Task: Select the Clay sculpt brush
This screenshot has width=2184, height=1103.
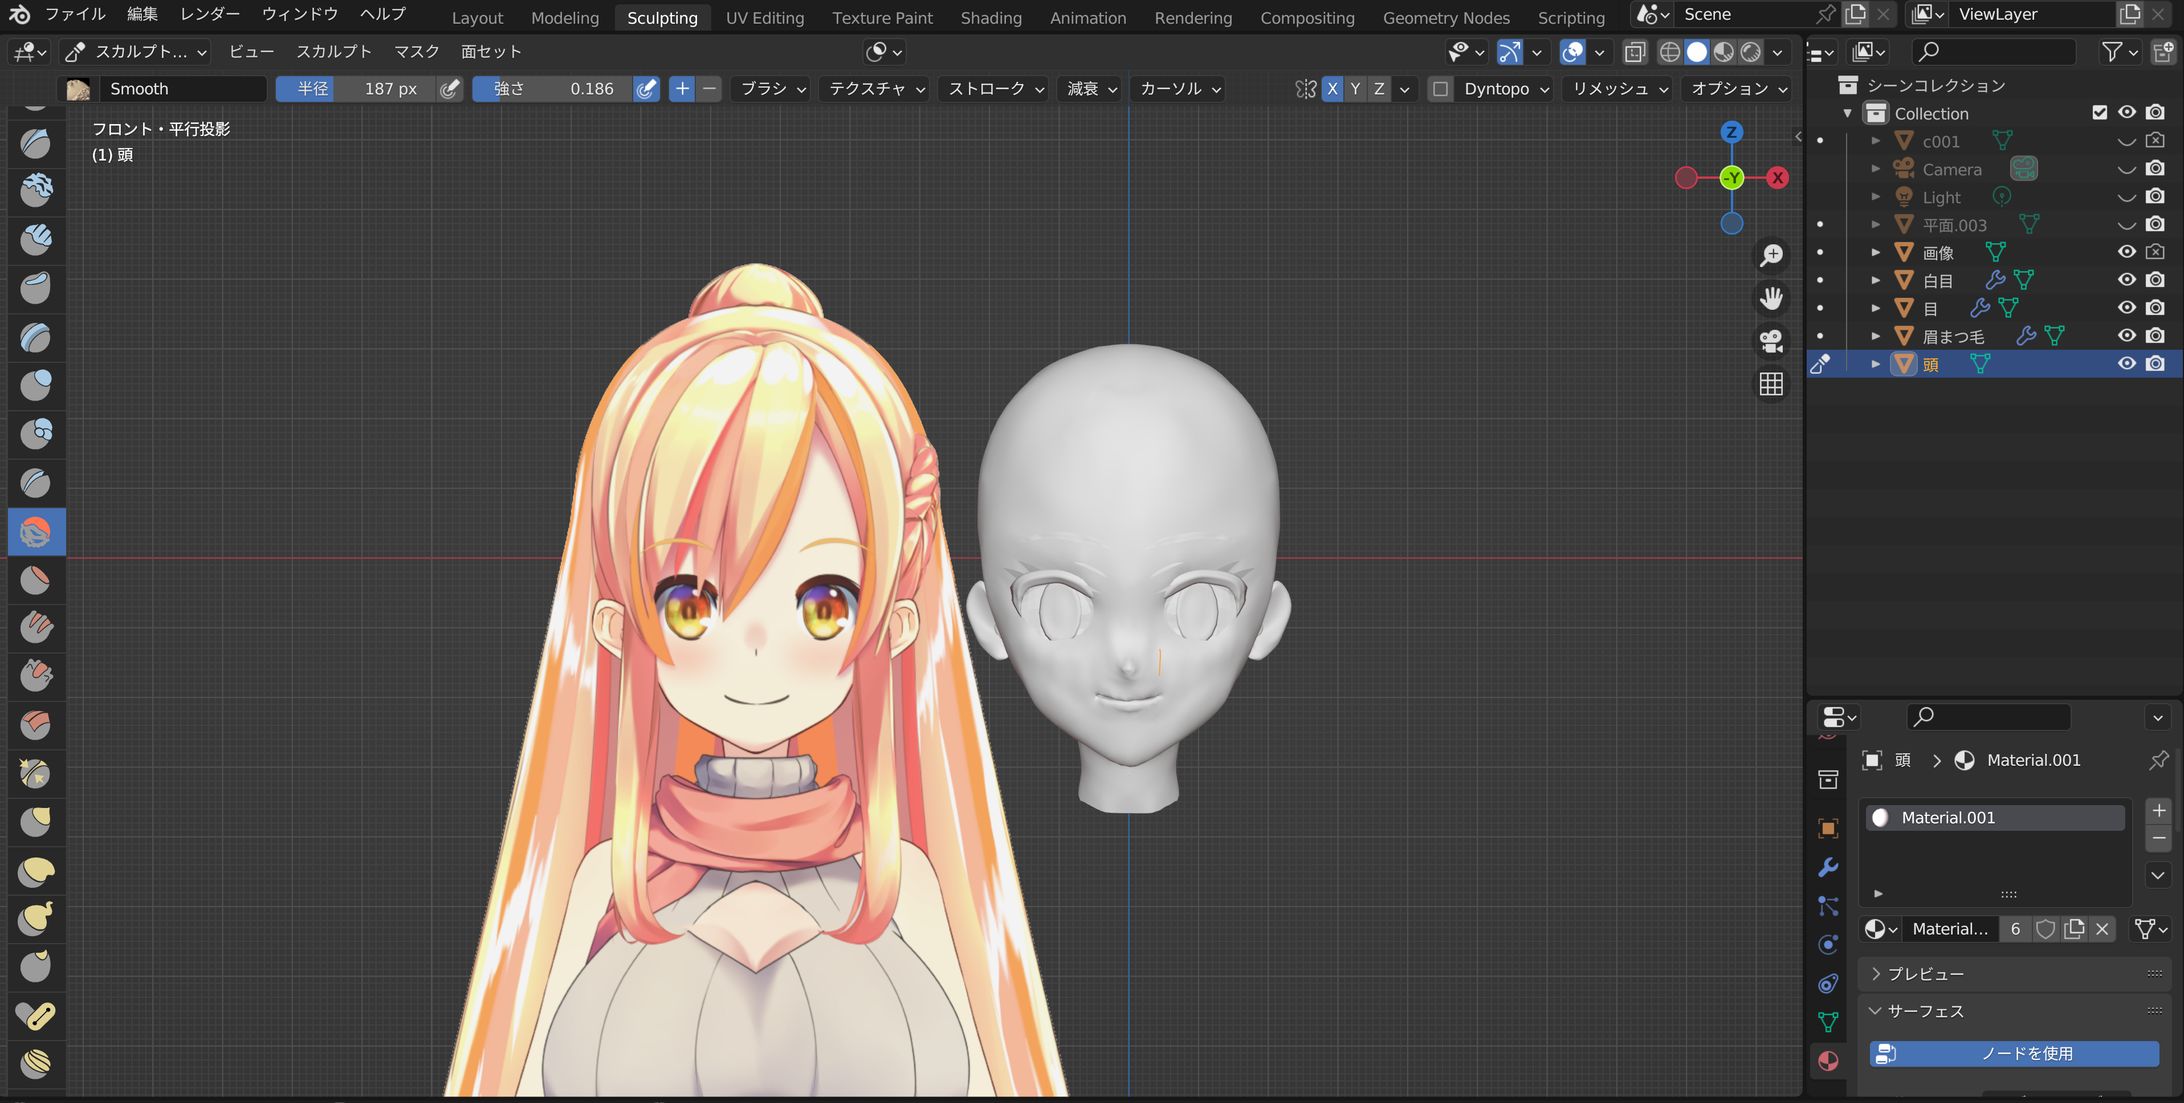Action: 36,190
